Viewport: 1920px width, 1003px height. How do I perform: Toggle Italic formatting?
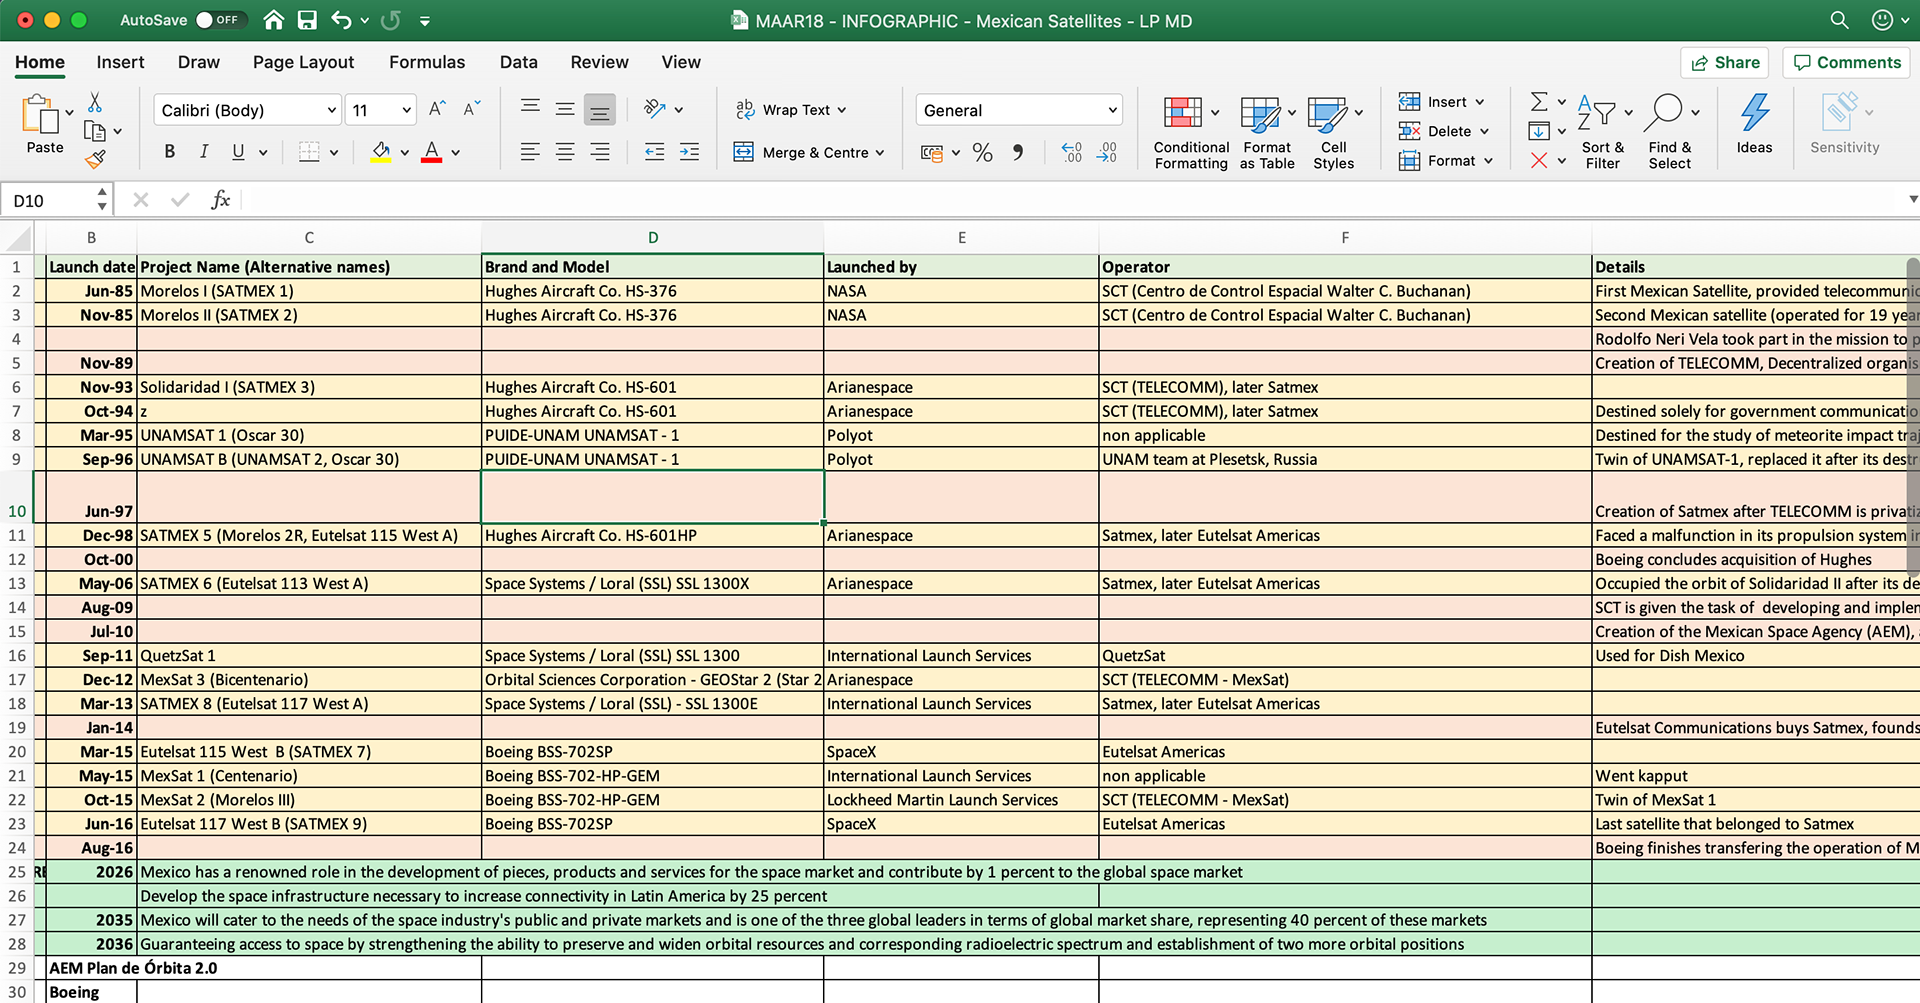[x=204, y=152]
